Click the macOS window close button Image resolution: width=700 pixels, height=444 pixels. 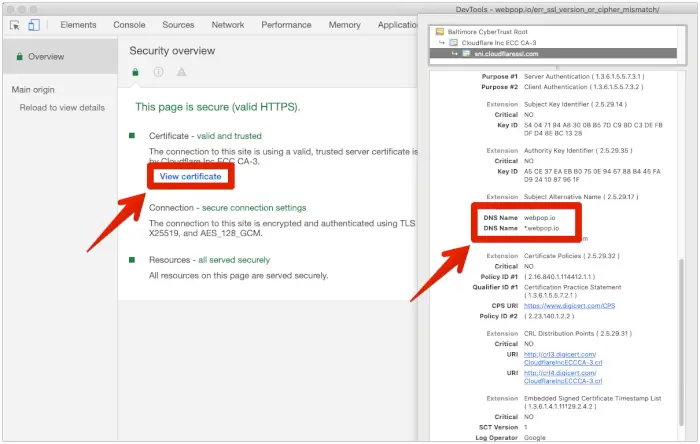[x=10, y=9]
